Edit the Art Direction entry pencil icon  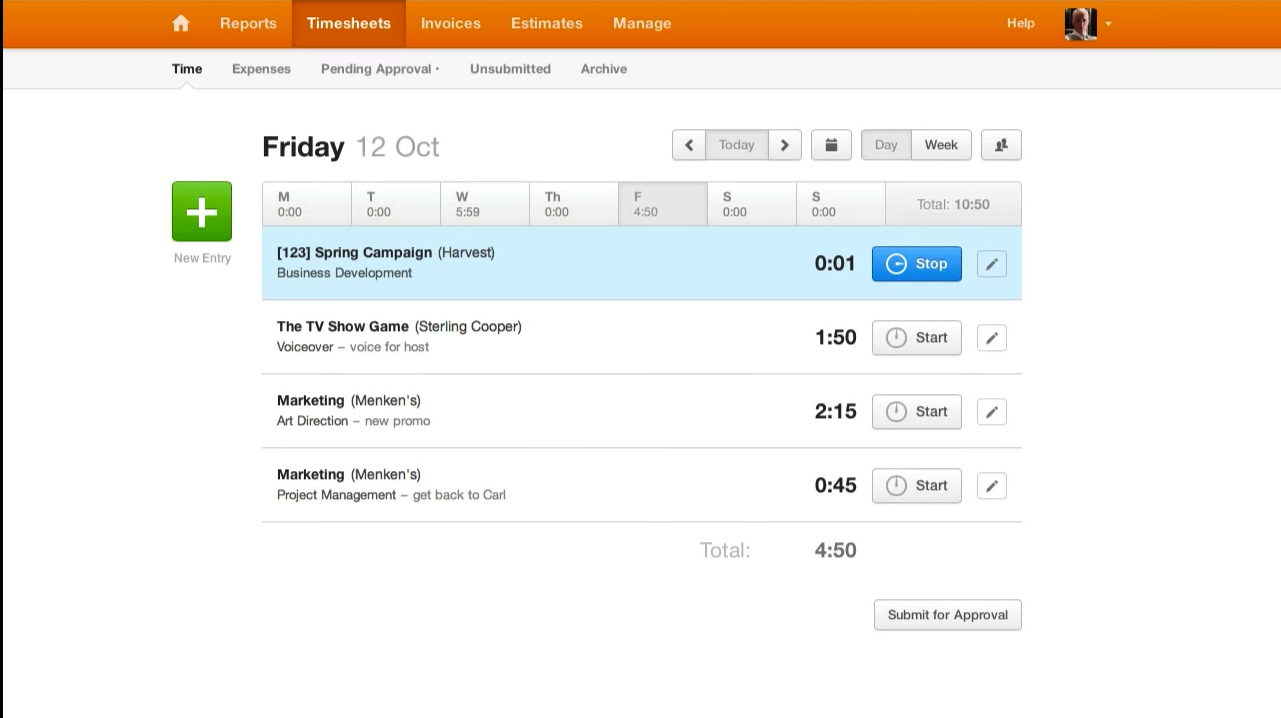click(x=992, y=412)
